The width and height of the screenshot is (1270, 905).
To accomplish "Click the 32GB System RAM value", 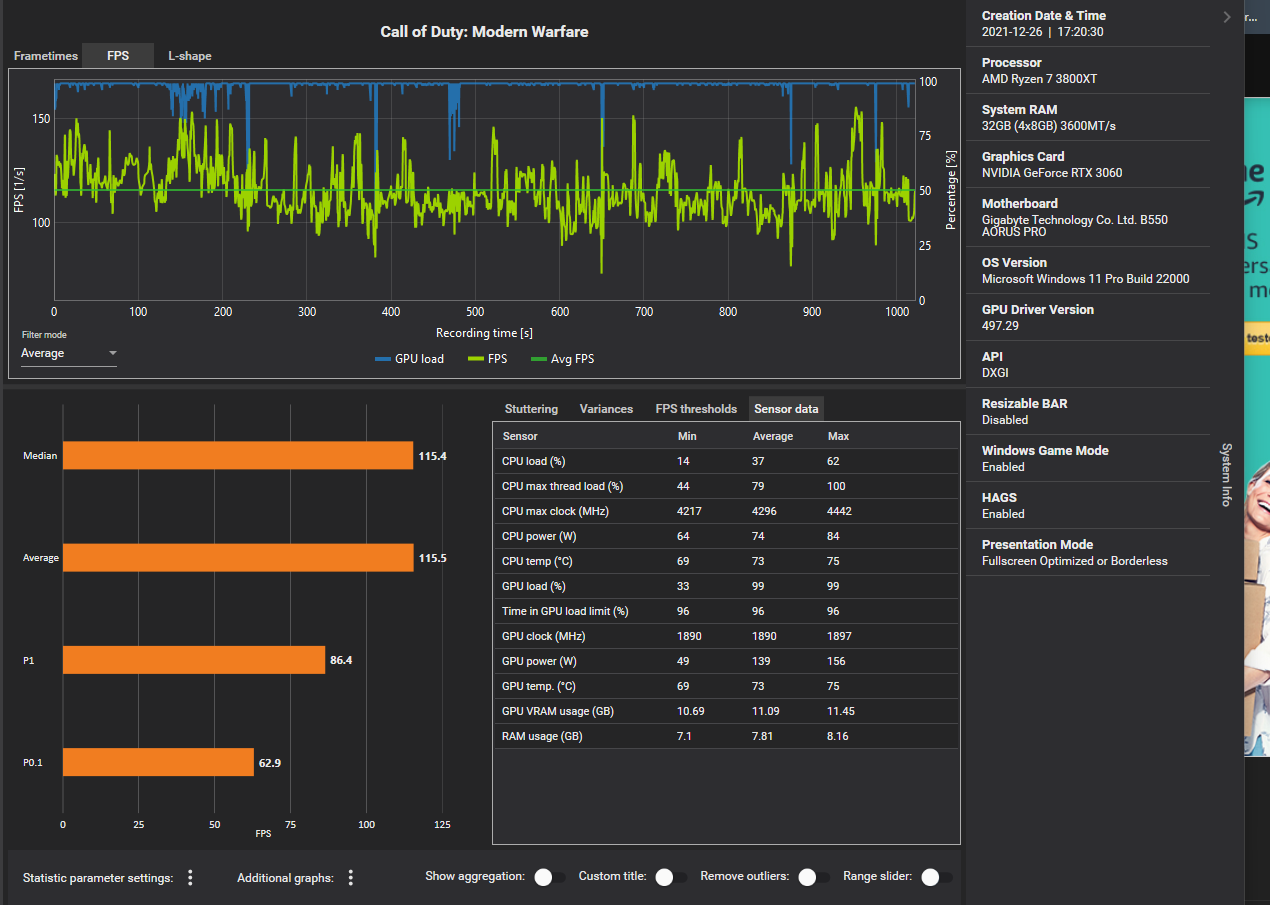I will tap(1048, 126).
